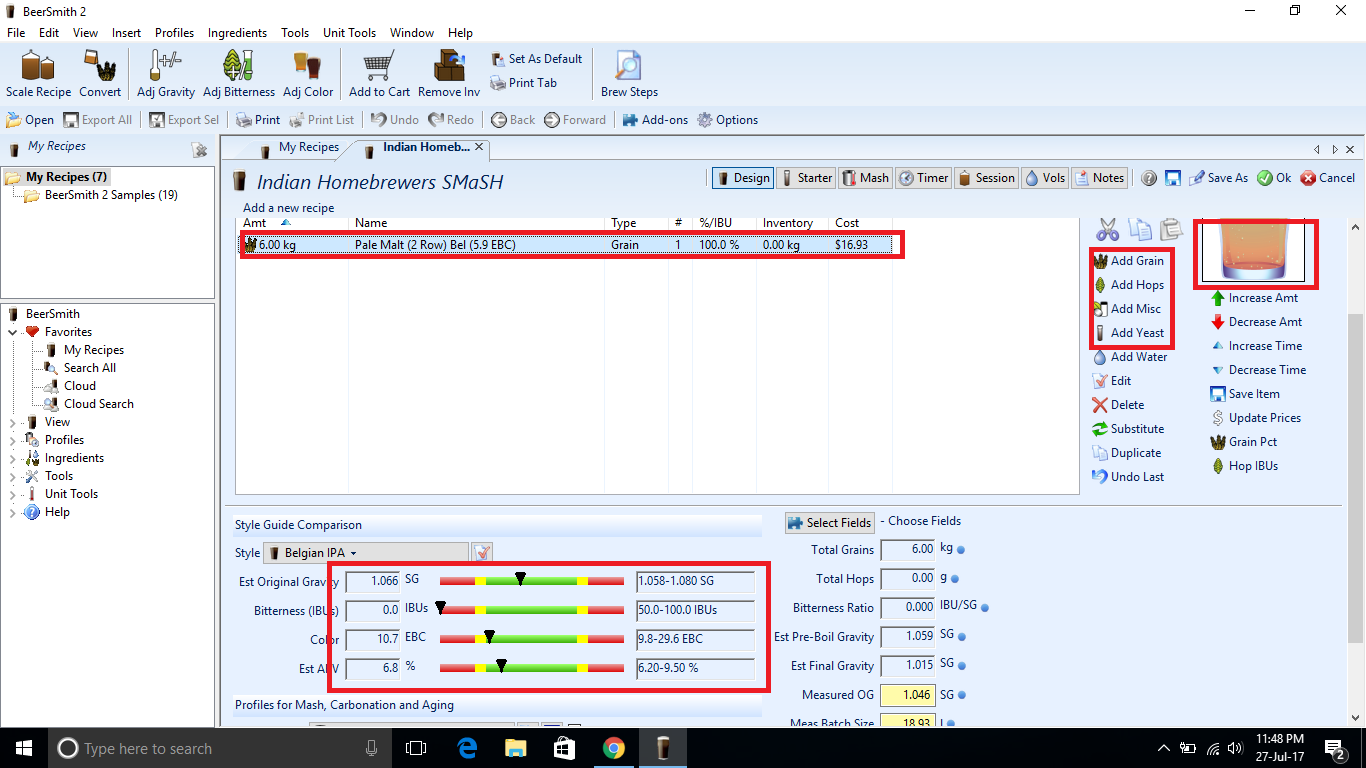
Task: Add hops to the recipe
Action: click(x=1129, y=285)
